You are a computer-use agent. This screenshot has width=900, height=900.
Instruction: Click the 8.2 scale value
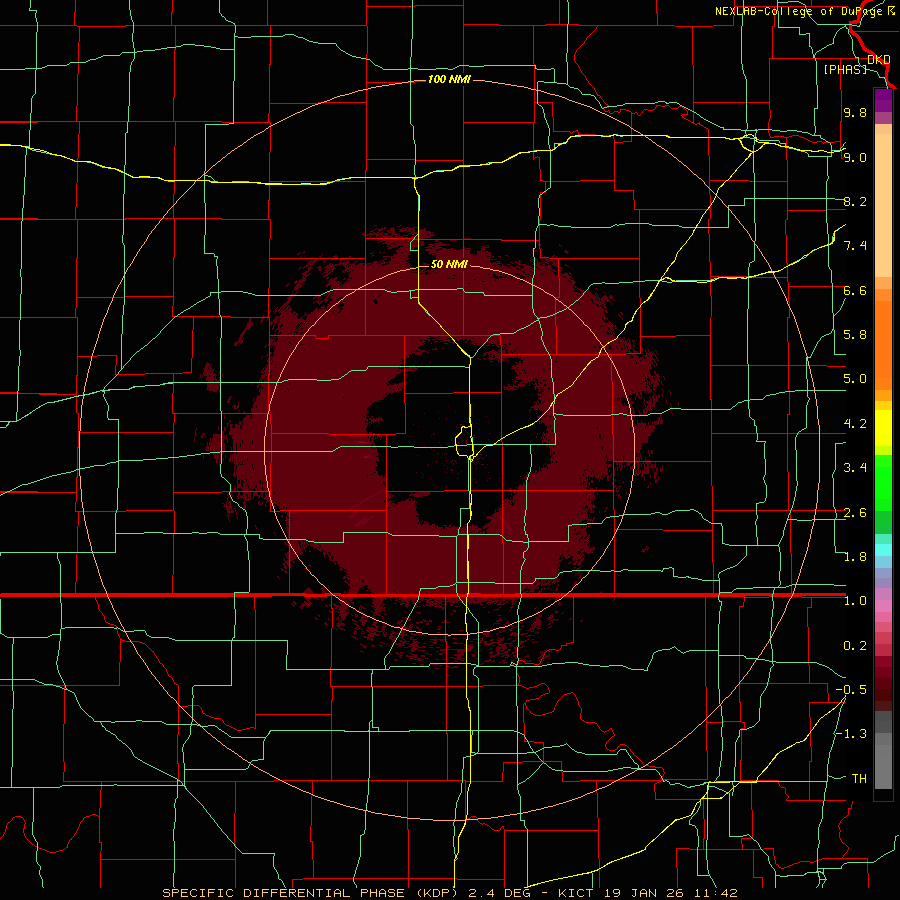point(855,201)
